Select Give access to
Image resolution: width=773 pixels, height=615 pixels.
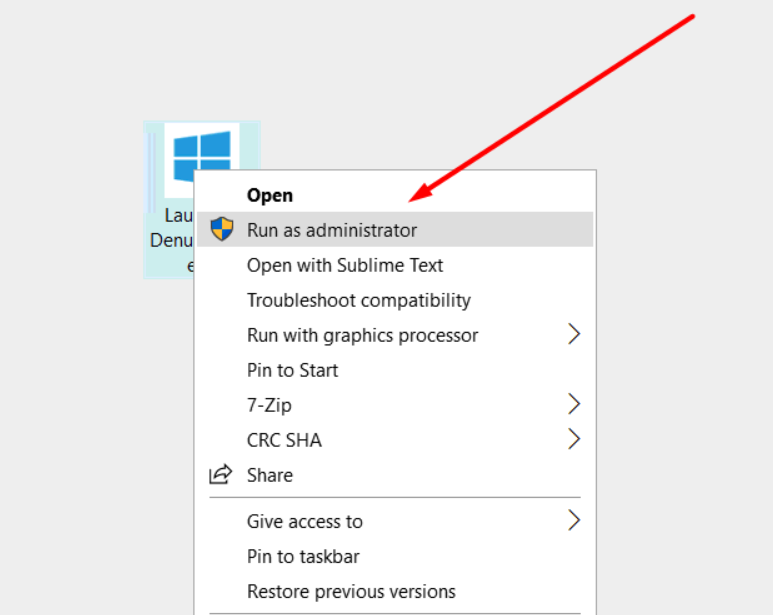(x=304, y=521)
